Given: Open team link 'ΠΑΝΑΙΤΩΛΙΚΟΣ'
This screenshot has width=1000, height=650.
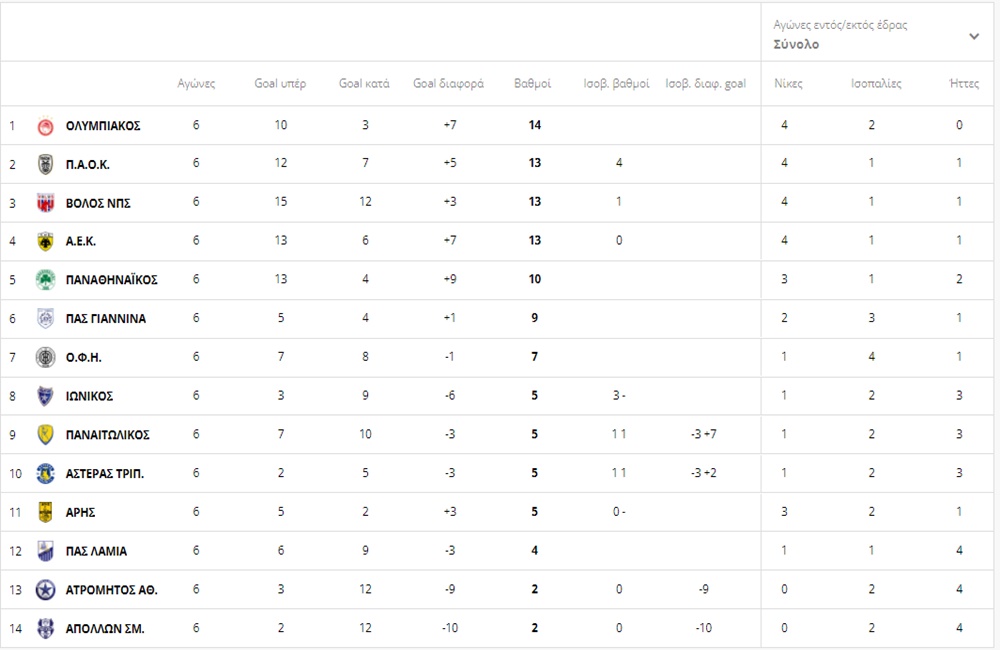Looking at the screenshot, I should coord(108,435).
